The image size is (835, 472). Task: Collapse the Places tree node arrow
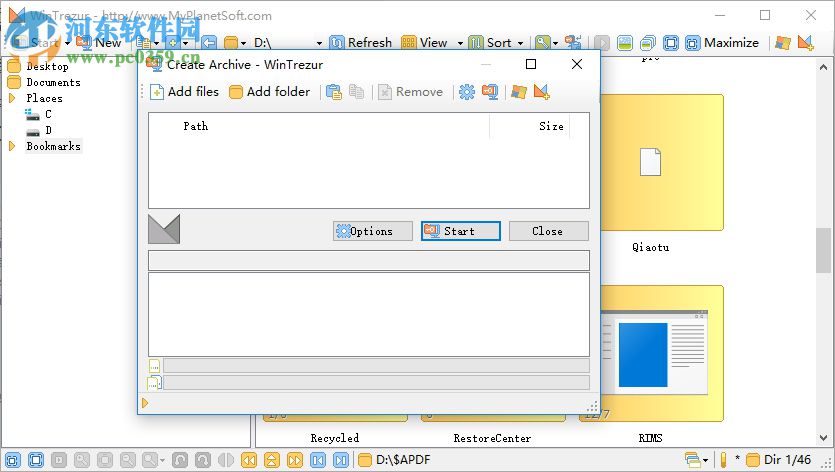click(x=12, y=98)
